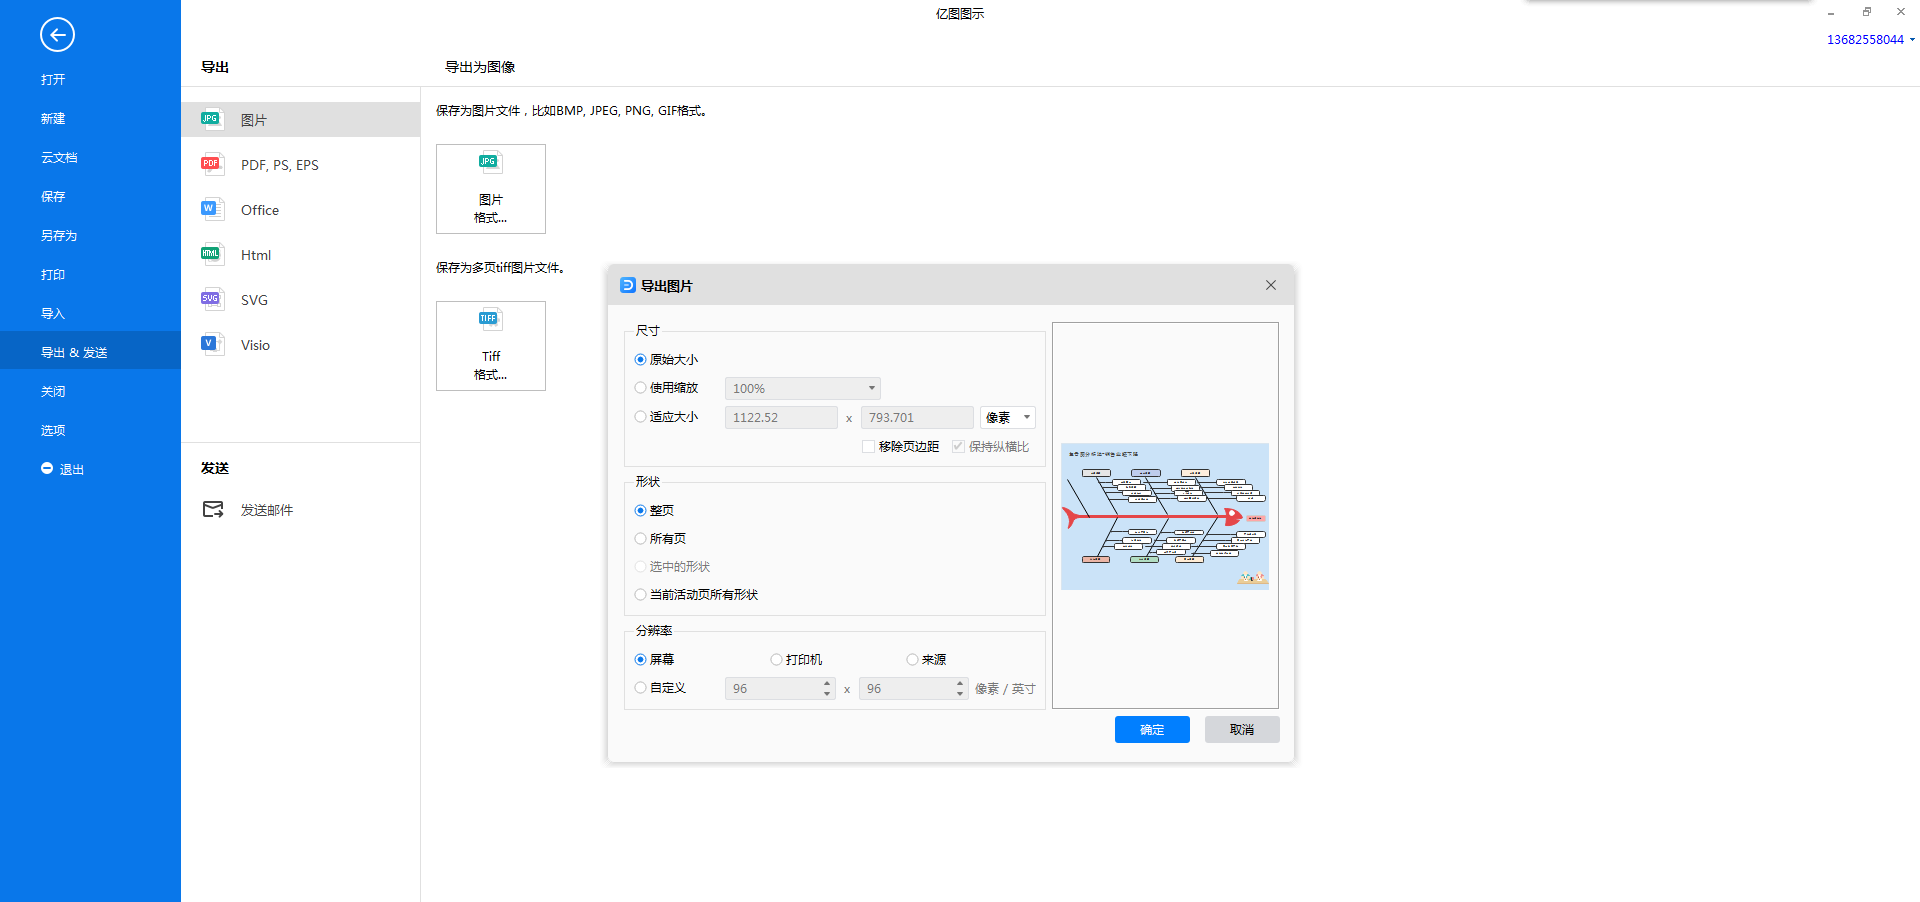Select the Office Word export icon
Screen dimensions: 1920x902
[x=211, y=209]
